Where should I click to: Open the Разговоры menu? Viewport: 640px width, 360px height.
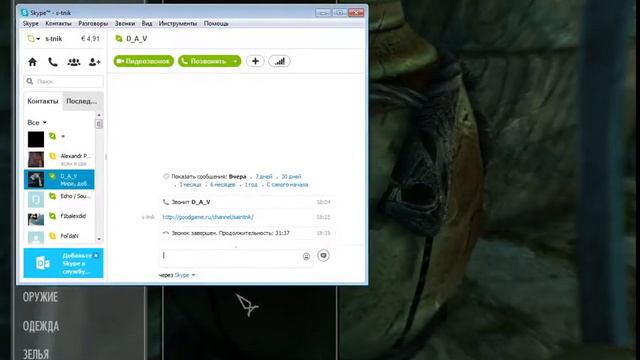pos(93,24)
